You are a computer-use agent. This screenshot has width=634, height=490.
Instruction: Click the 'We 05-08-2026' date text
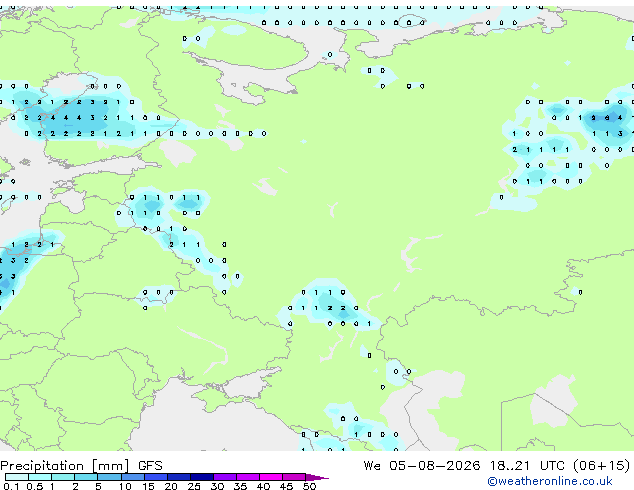pos(422,466)
